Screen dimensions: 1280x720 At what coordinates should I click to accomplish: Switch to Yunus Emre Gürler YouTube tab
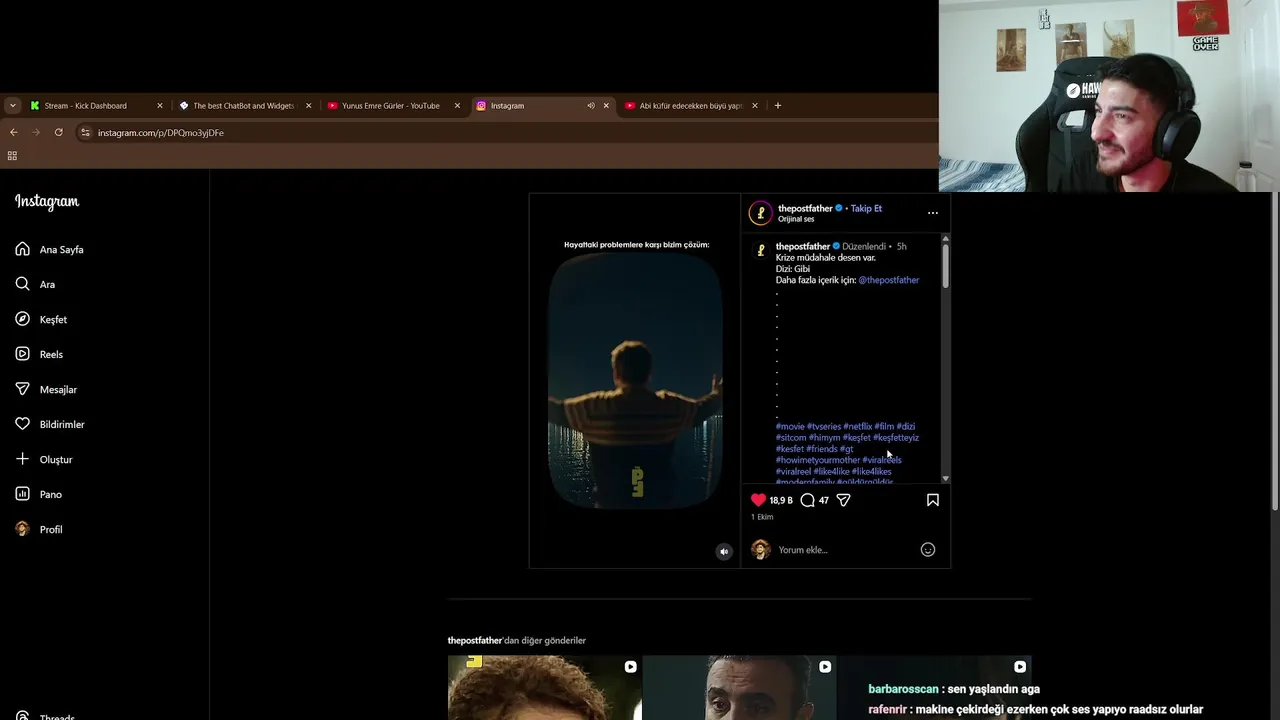[391, 106]
